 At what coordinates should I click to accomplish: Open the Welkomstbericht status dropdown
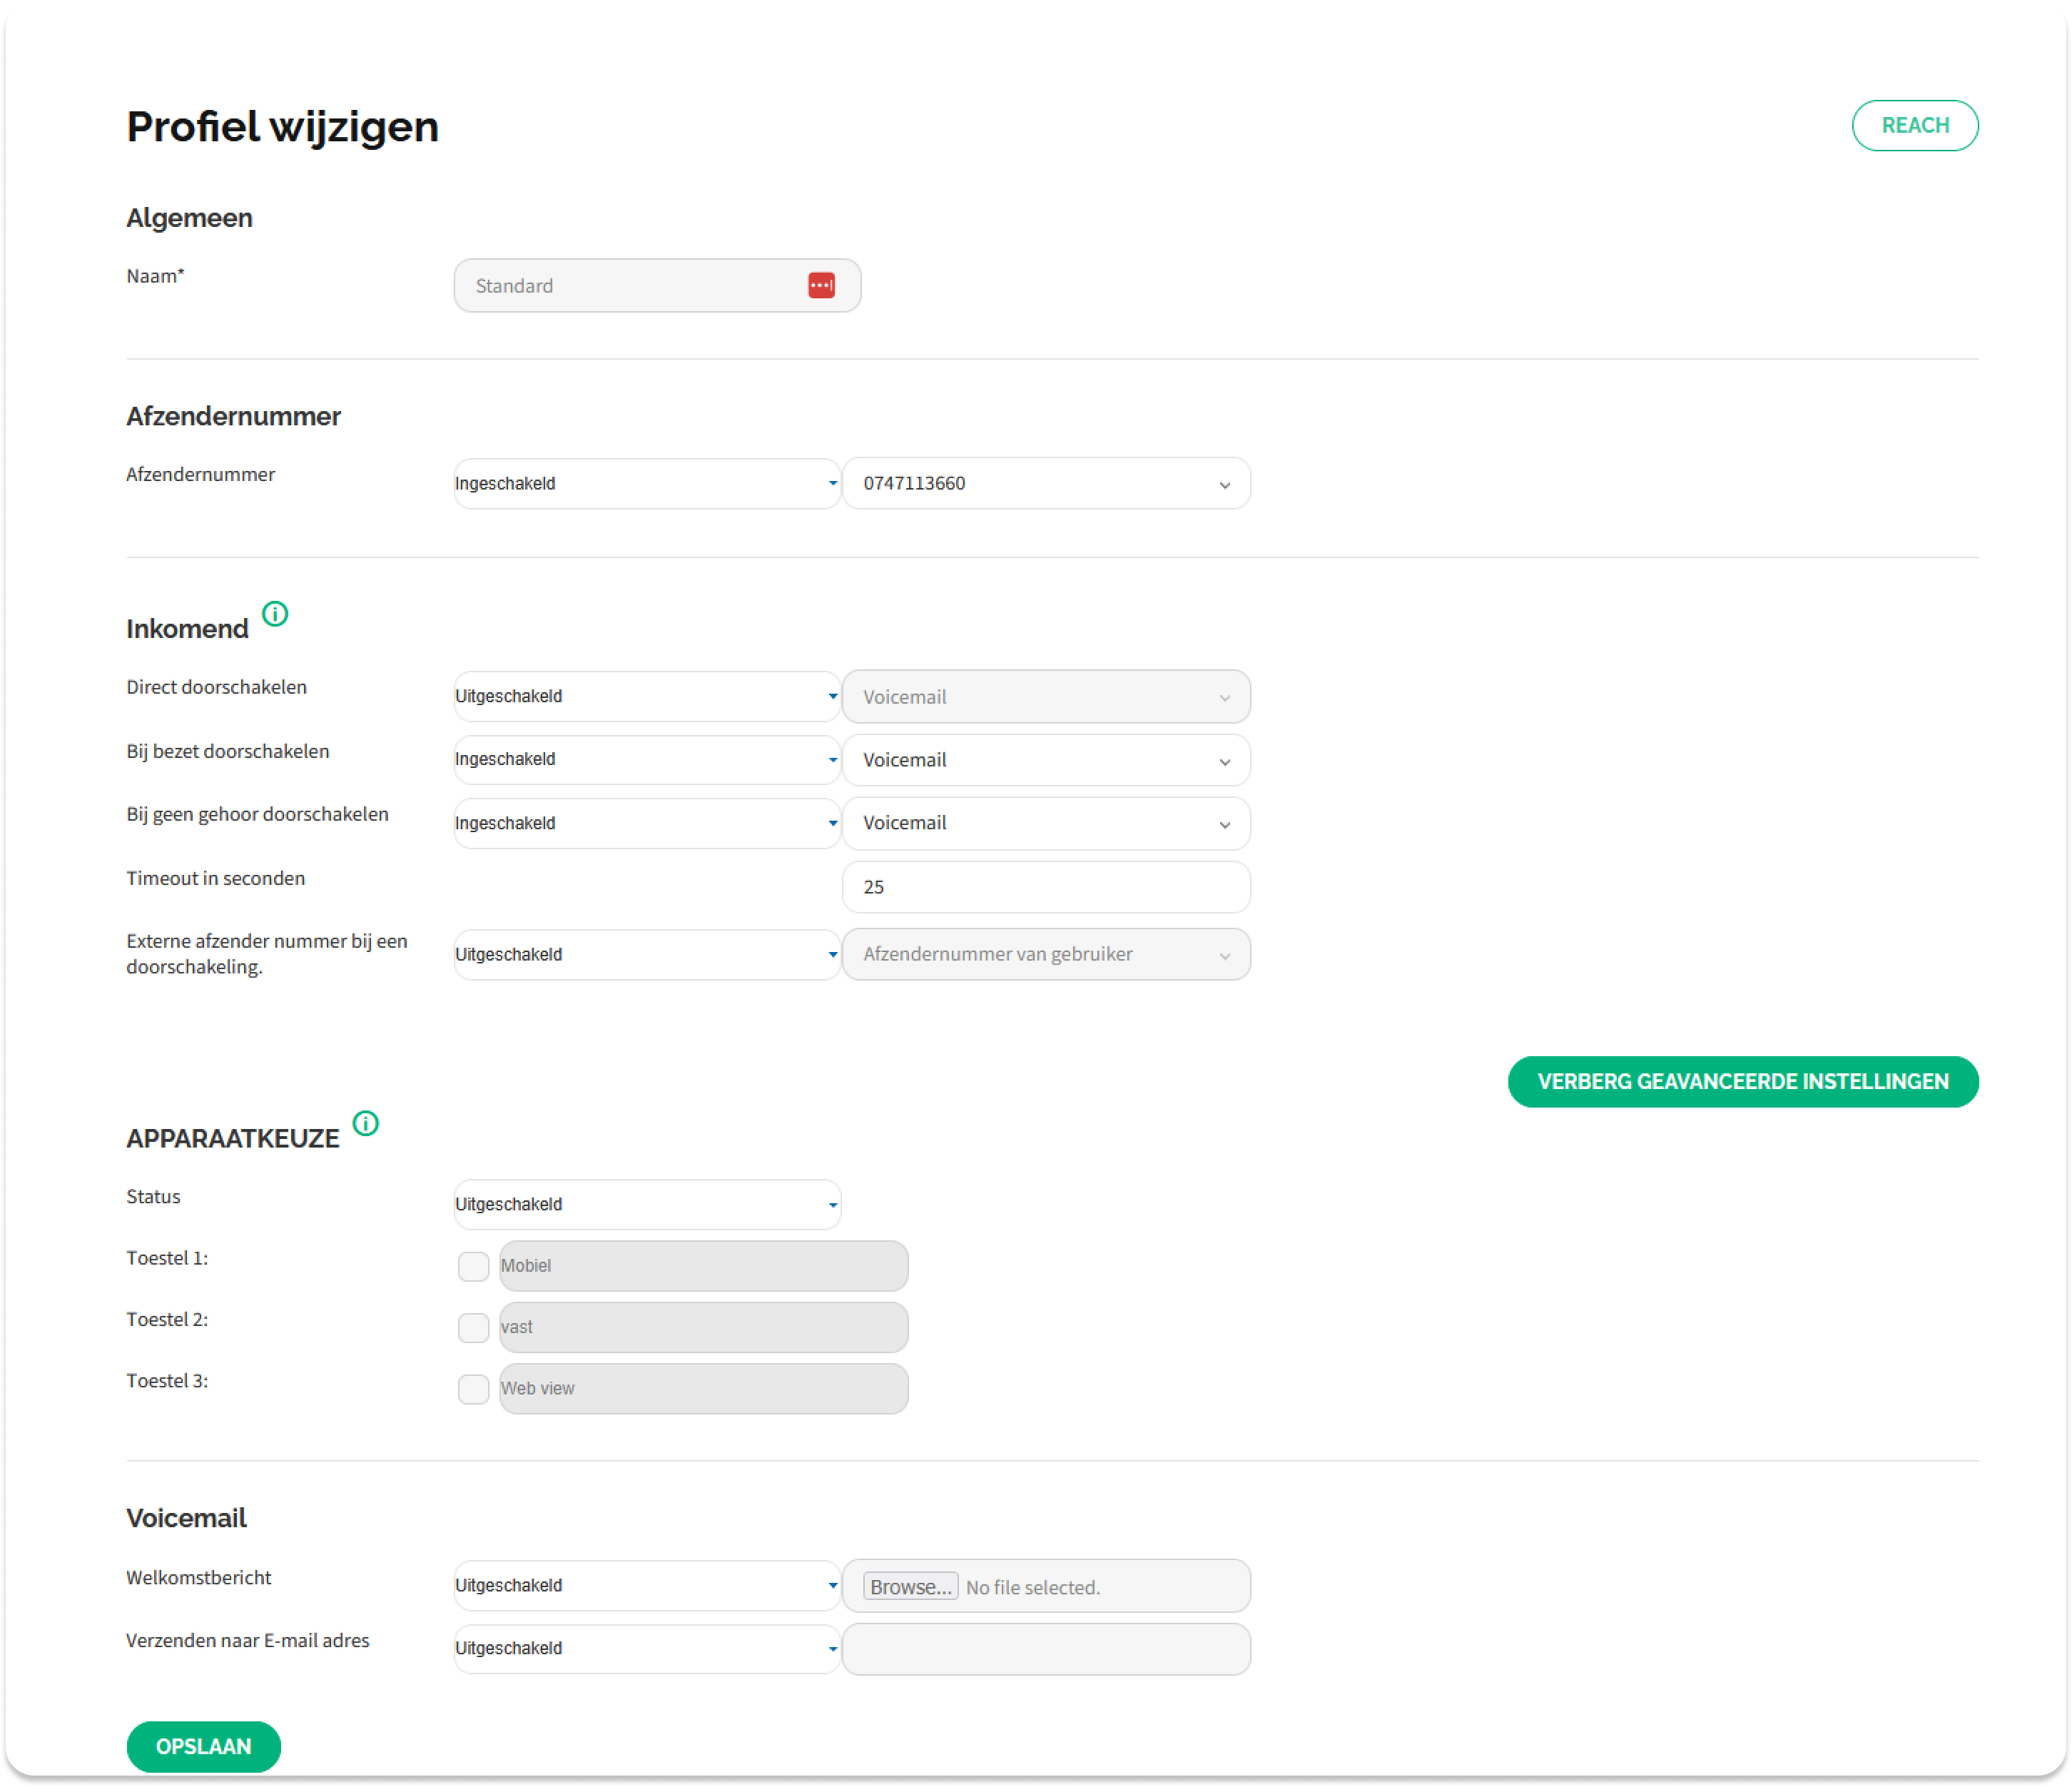[646, 1585]
